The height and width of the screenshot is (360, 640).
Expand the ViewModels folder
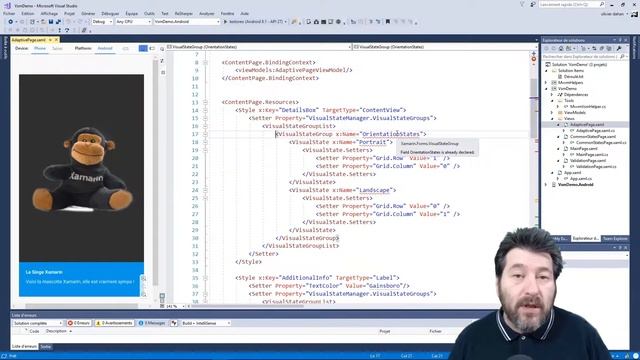pos(552,113)
